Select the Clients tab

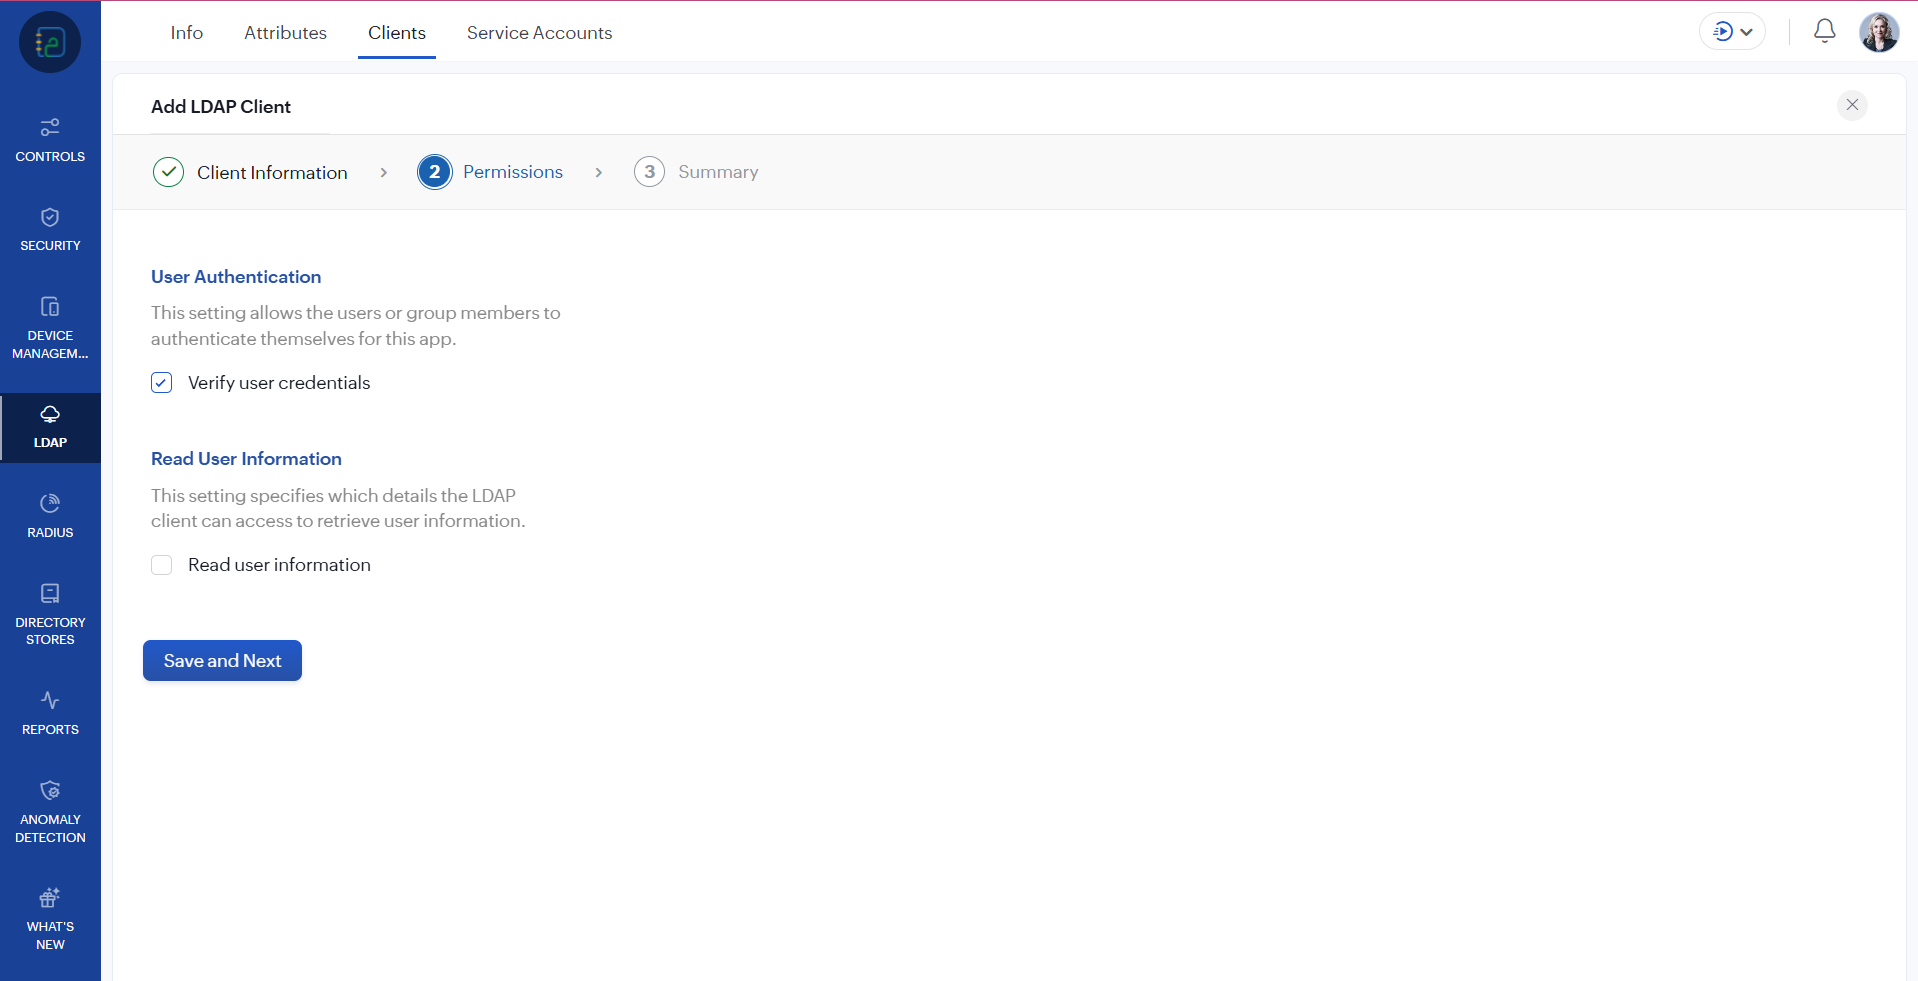[x=397, y=33]
